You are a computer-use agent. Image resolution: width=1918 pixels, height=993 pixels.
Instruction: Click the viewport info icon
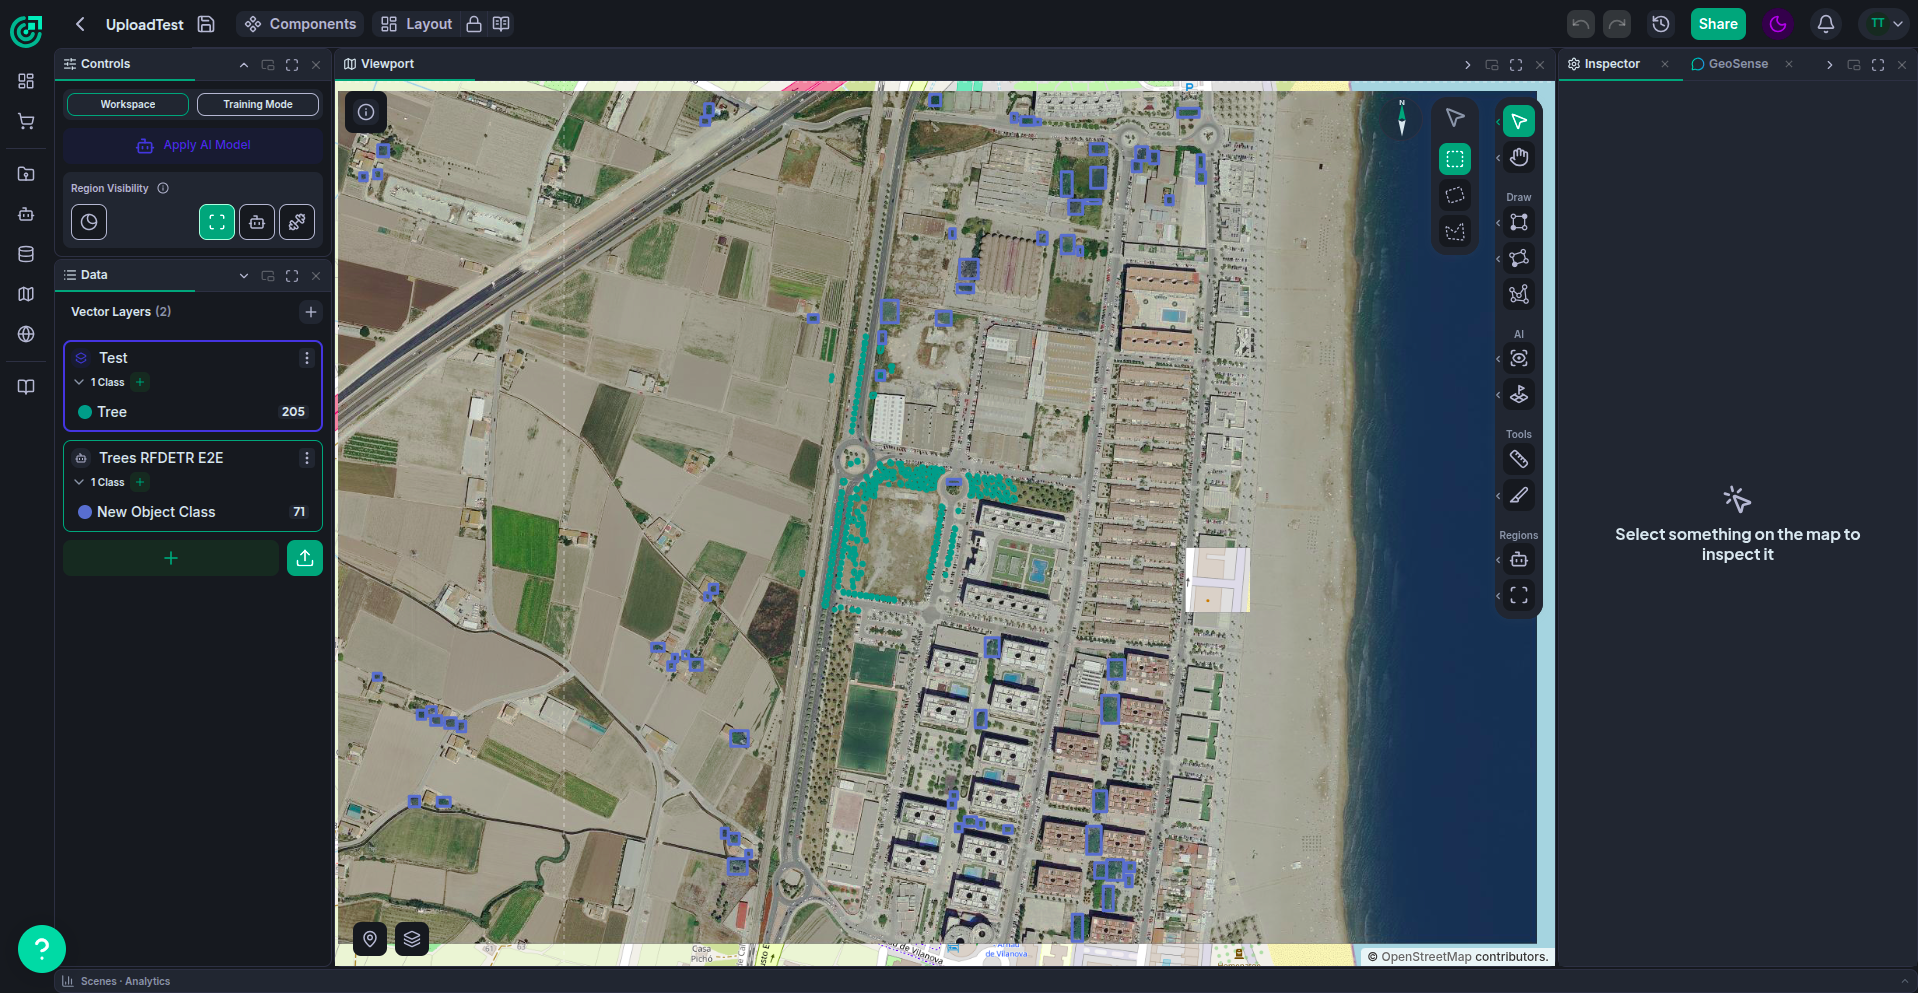[x=366, y=112]
